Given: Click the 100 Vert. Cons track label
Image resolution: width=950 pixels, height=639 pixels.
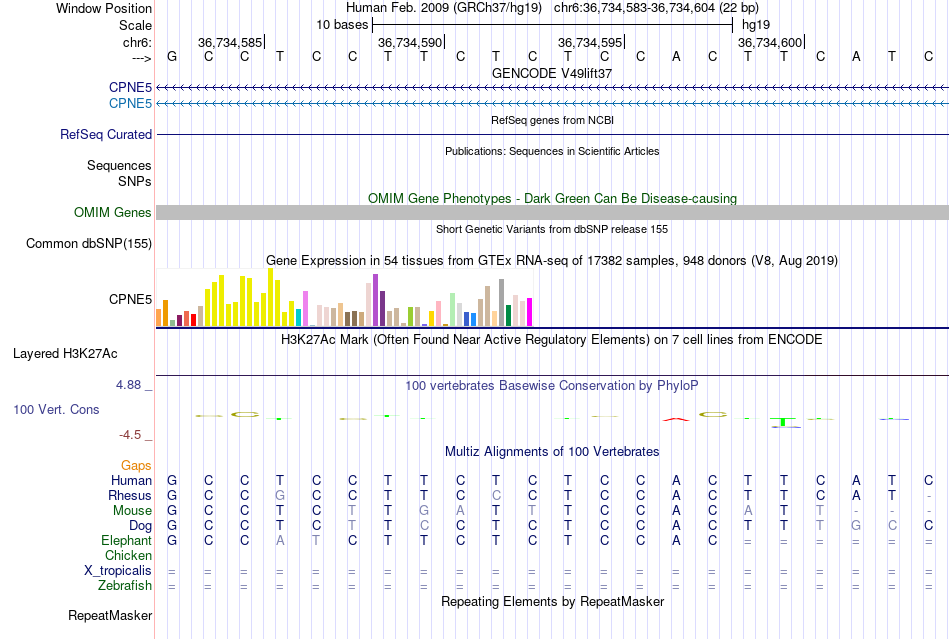Looking at the screenshot, I should pos(56,409).
